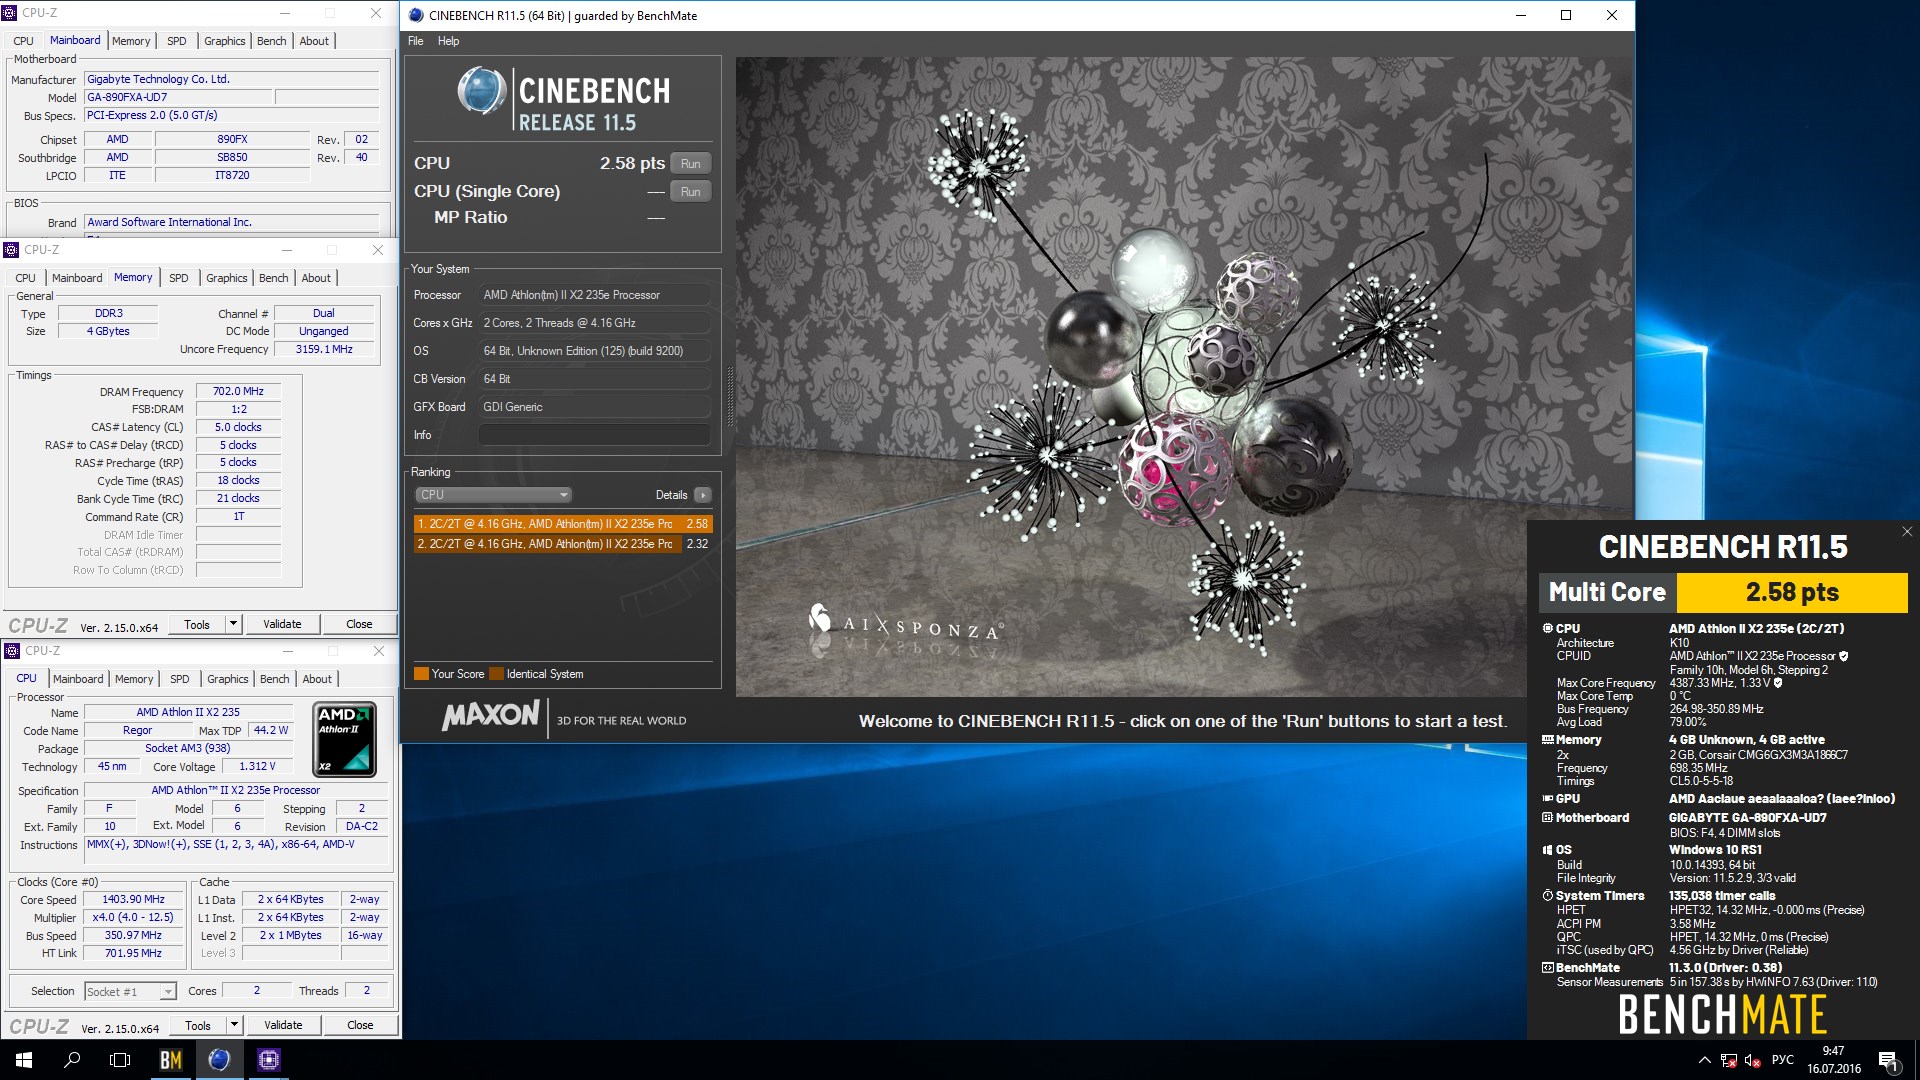The image size is (1920, 1080).
Task: Click the rendered Cinebench scene image
Action: (1183, 377)
